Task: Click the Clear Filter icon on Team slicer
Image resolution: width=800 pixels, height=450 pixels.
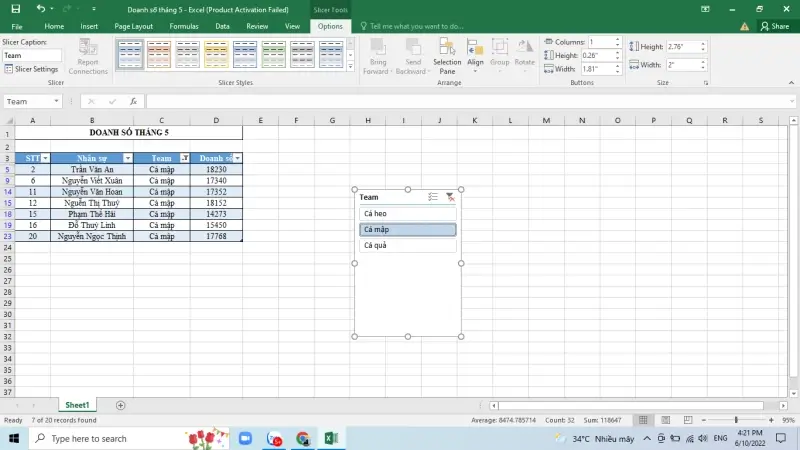Action: [x=449, y=197]
